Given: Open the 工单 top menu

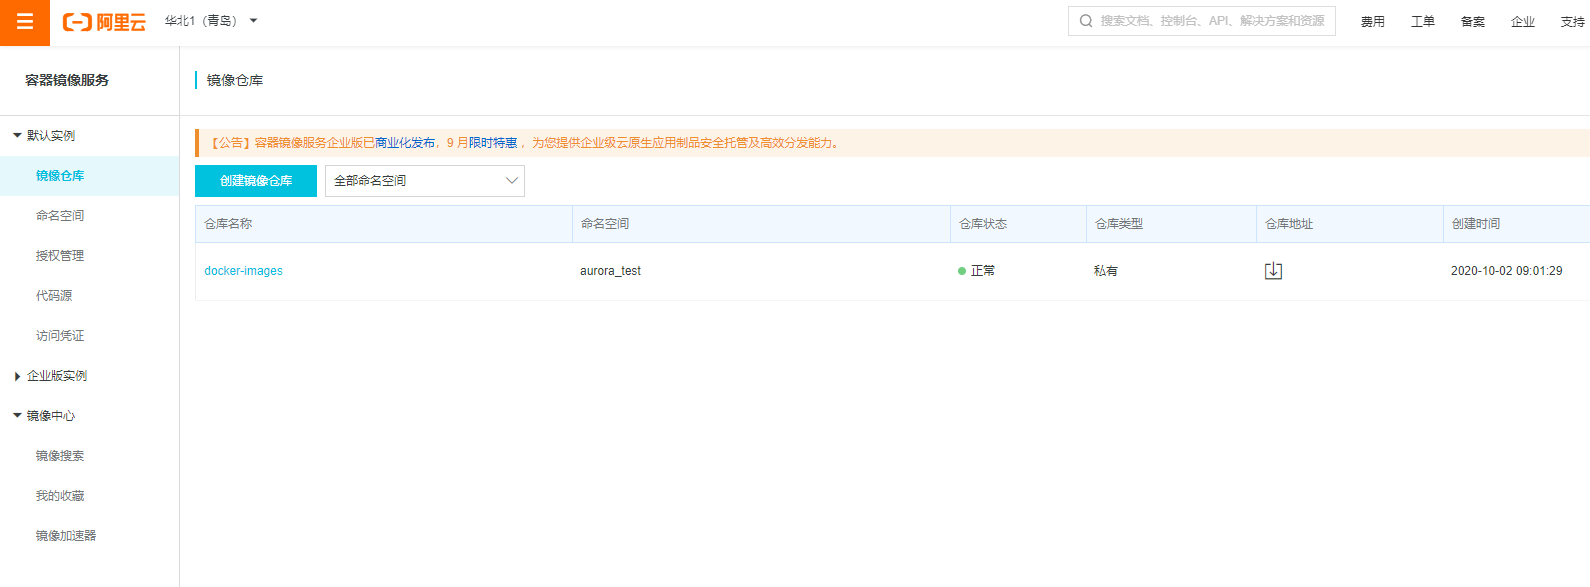Looking at the screenshot, I should tap(1423, 22).
